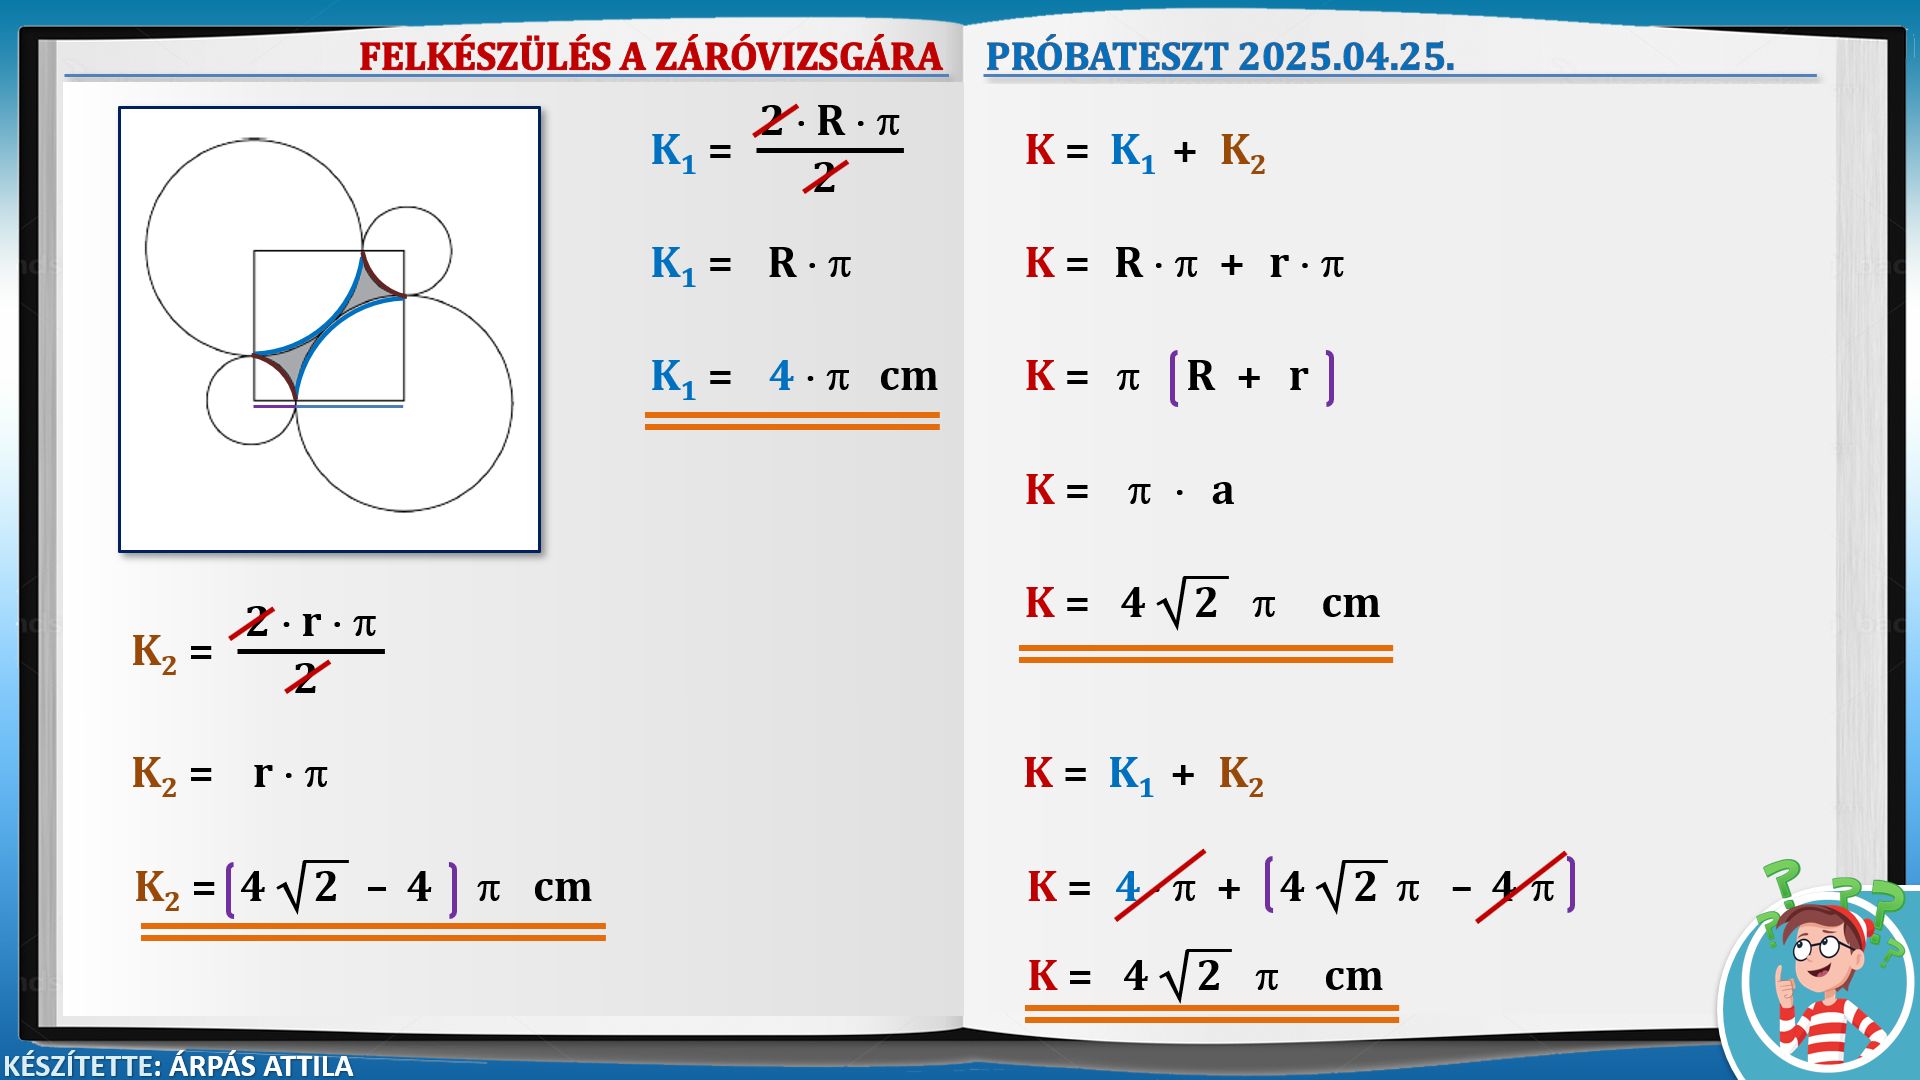Click the PRÓBATESZT 2025.04.25. title
The width and height of the screenshot is (1920, 1080).
1219,57
